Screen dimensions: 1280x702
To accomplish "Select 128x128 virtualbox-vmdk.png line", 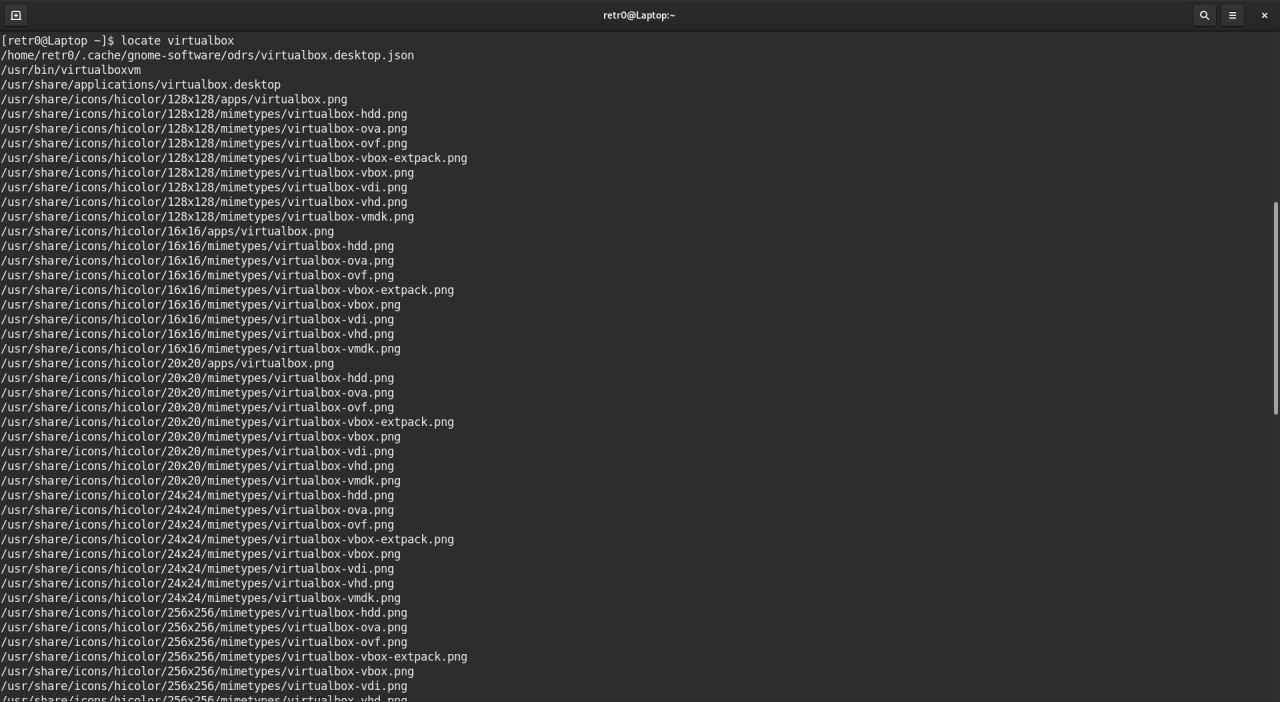I will click(207, 217).
